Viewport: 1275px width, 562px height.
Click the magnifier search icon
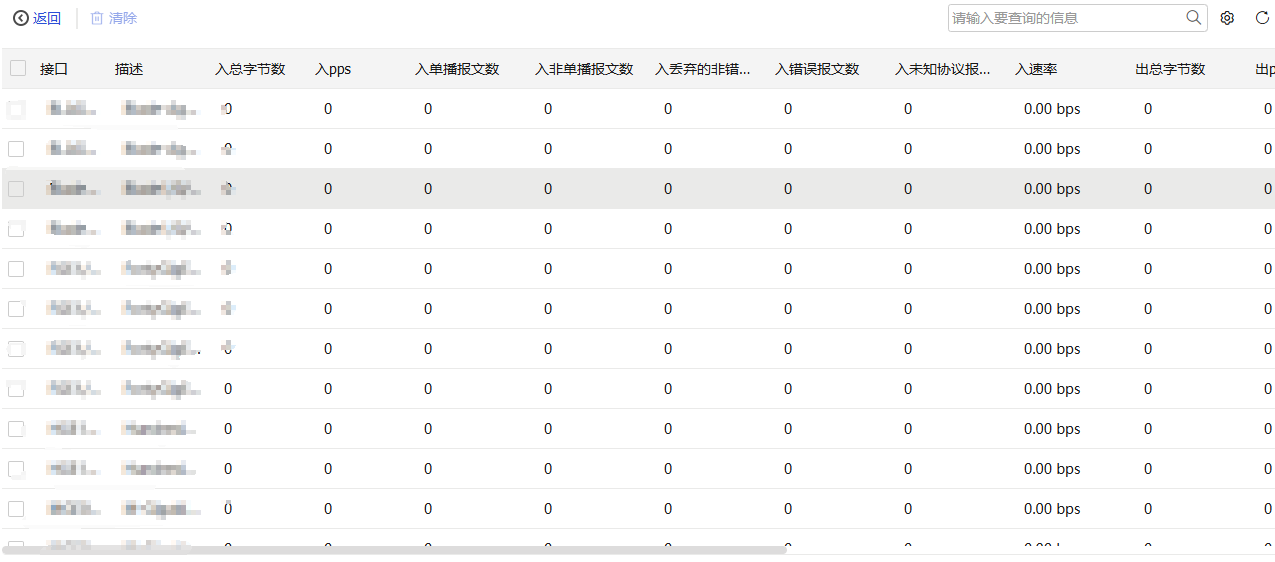pyautogui.click(x=1193, y=18)
